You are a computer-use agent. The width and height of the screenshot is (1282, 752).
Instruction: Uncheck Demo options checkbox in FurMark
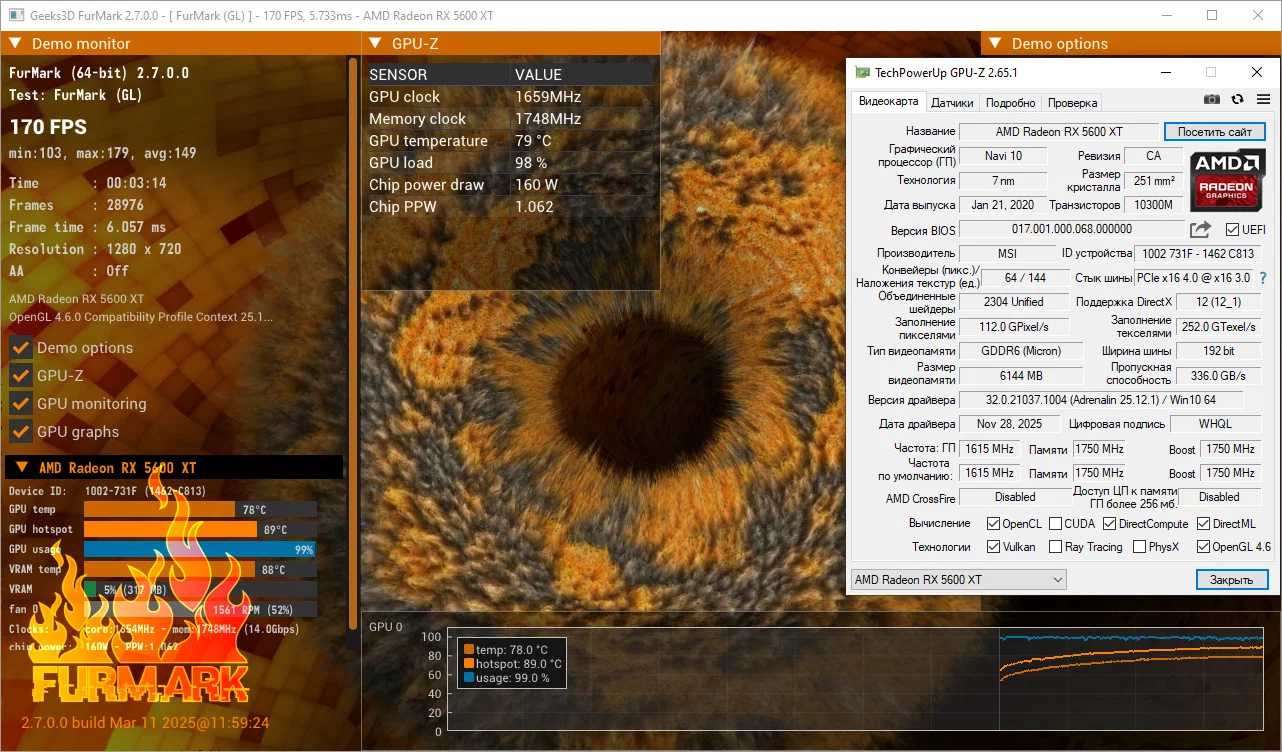[20, 348]
